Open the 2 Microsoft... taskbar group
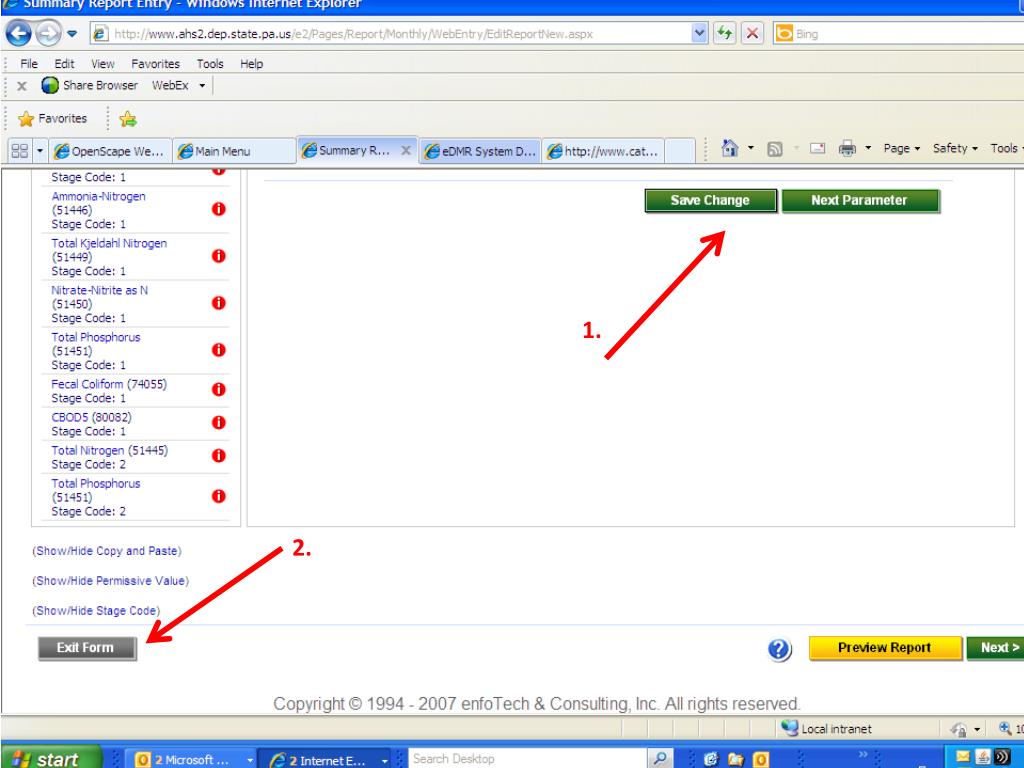Image resolution: width=1024 pixels, height=768 pixels. (x=193, y=760)
